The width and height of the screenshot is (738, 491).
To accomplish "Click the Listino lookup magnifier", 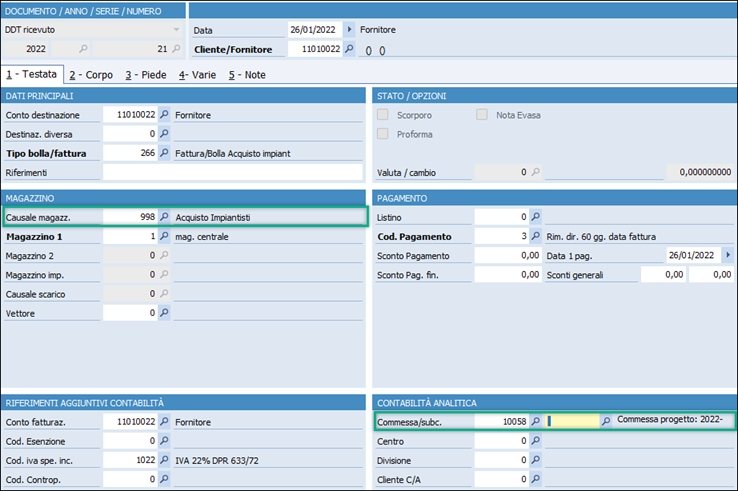I will point(535,216).
